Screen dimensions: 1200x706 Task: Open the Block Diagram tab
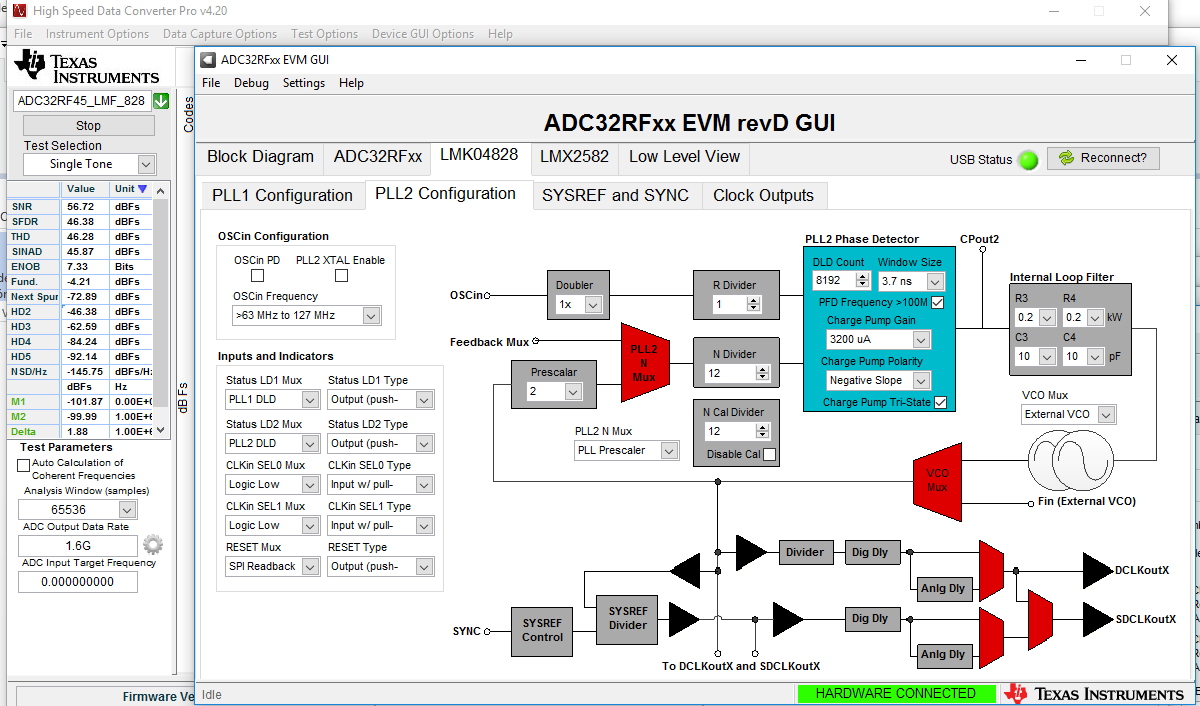[x=260, y=157]
